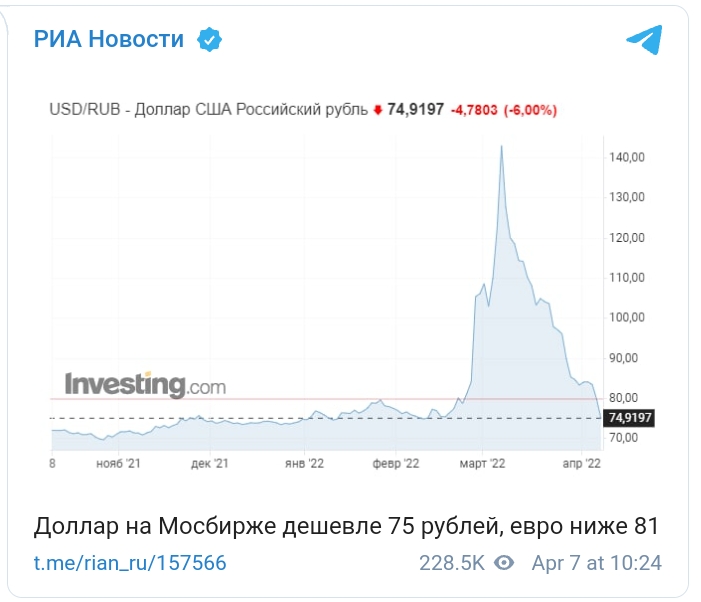Click the нояб '21 axis label
The width and height of the screenshot is (701, 602).
[x=118, y=463]
